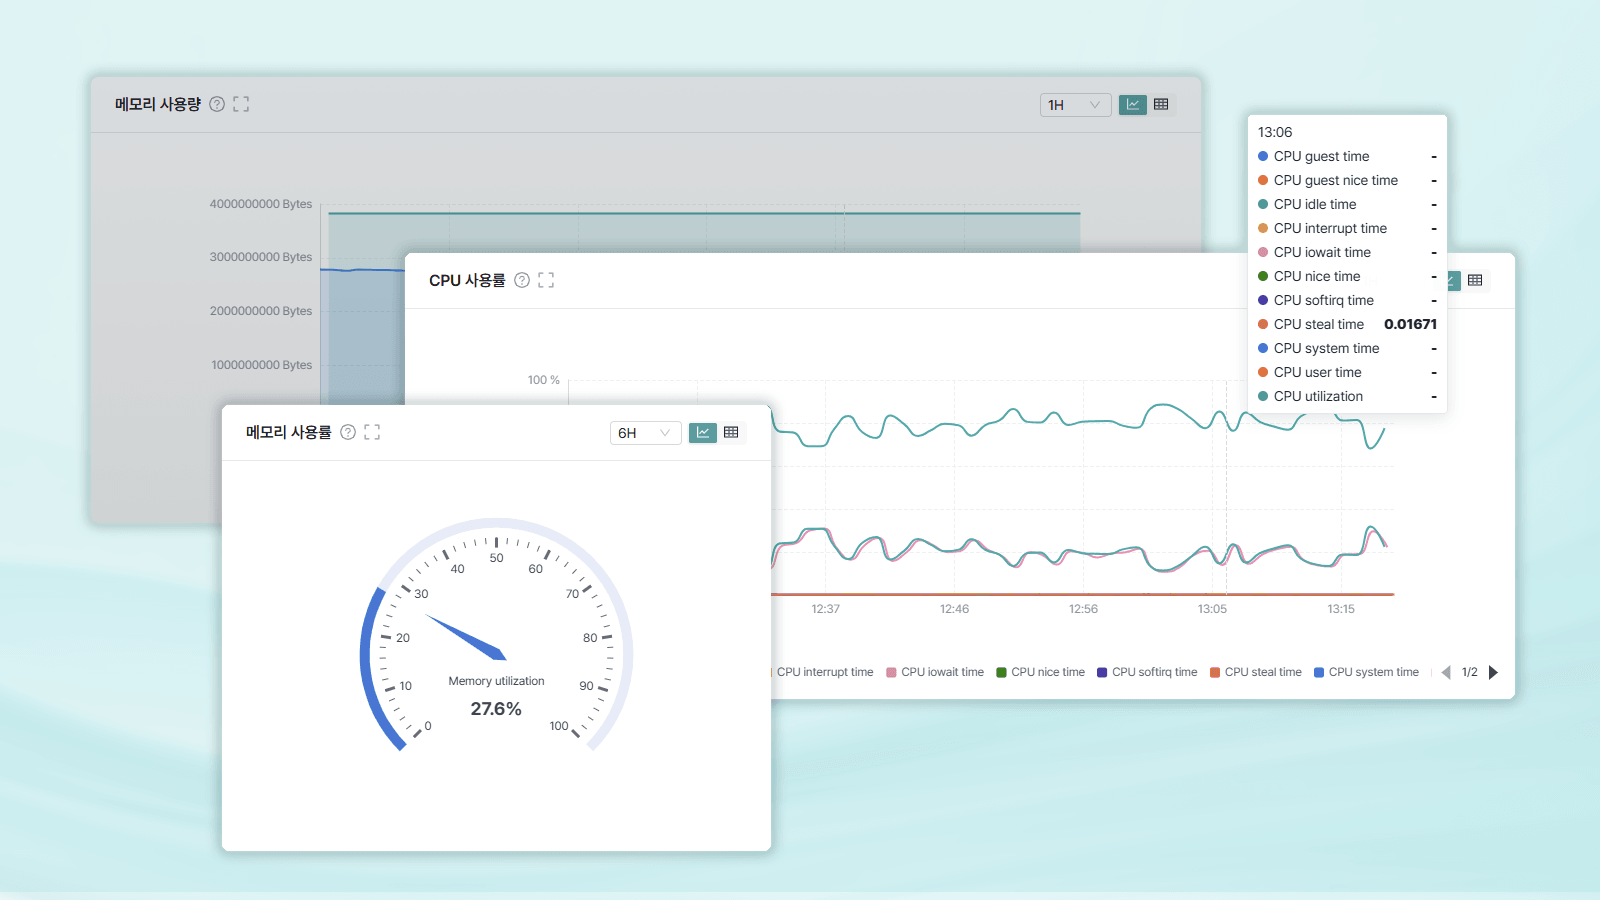Click CPU idle time in tooltip
Screen dimensions: 1600x900
(1315, 204)
